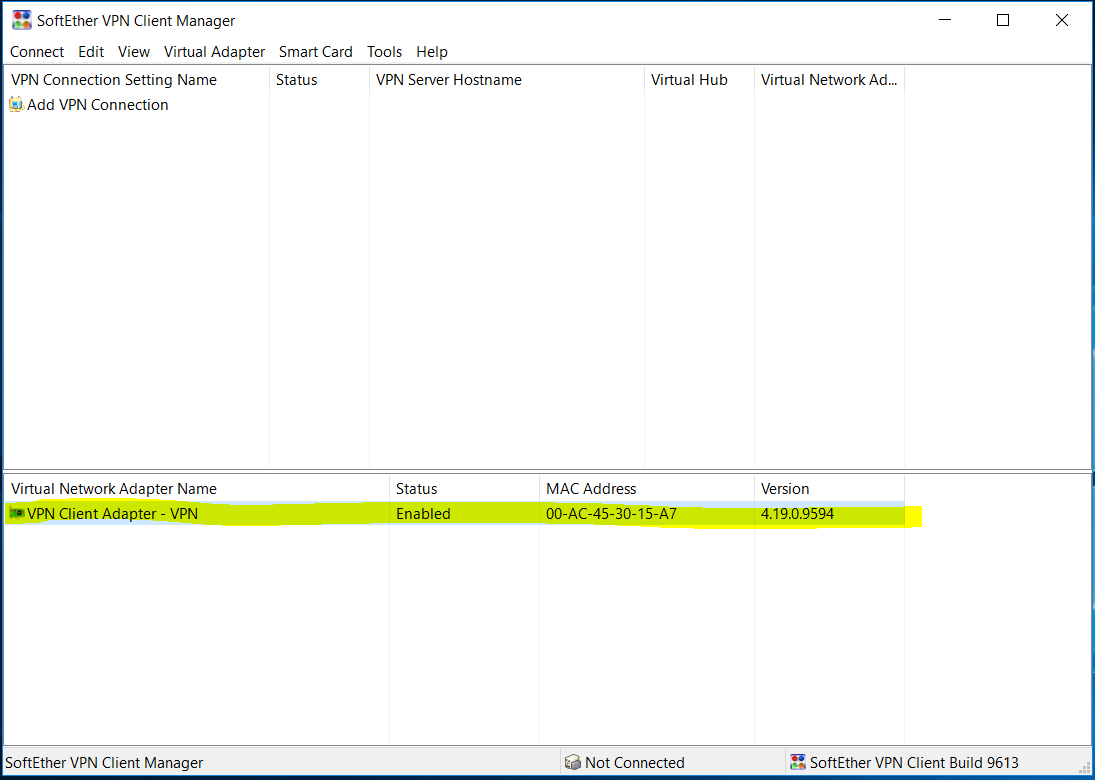1095x780 pixels.
Task: Open the Virtual Adapter menu
Action: pos(214,52)
